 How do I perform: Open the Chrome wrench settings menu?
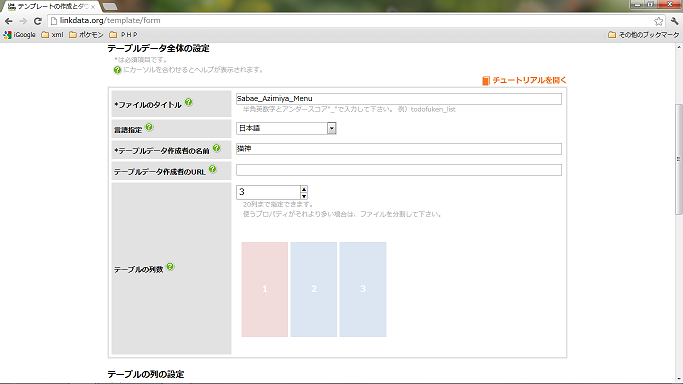pyautogui.click(x=674, y=20)
